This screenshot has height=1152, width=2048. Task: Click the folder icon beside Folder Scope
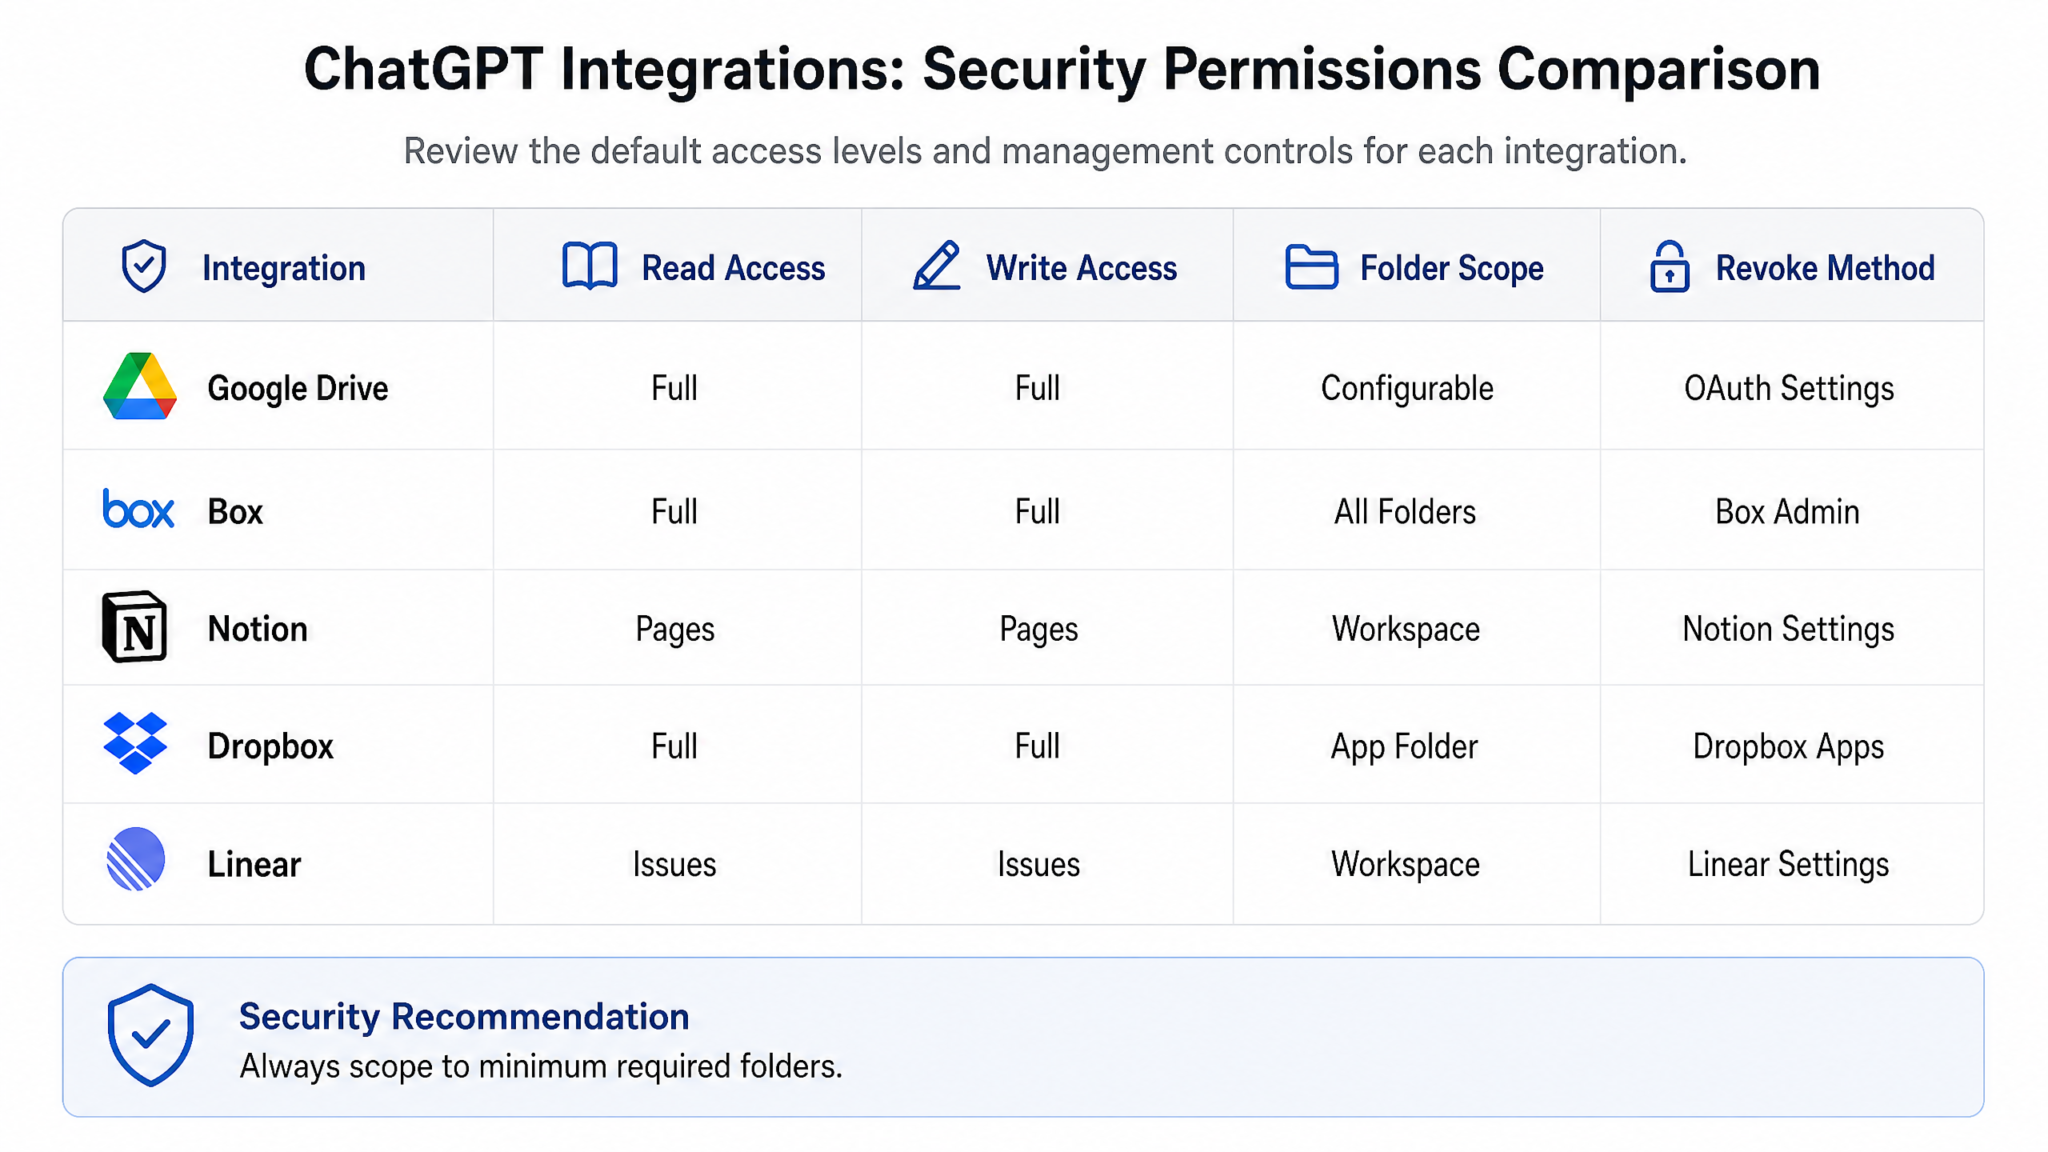(1311, 266)
